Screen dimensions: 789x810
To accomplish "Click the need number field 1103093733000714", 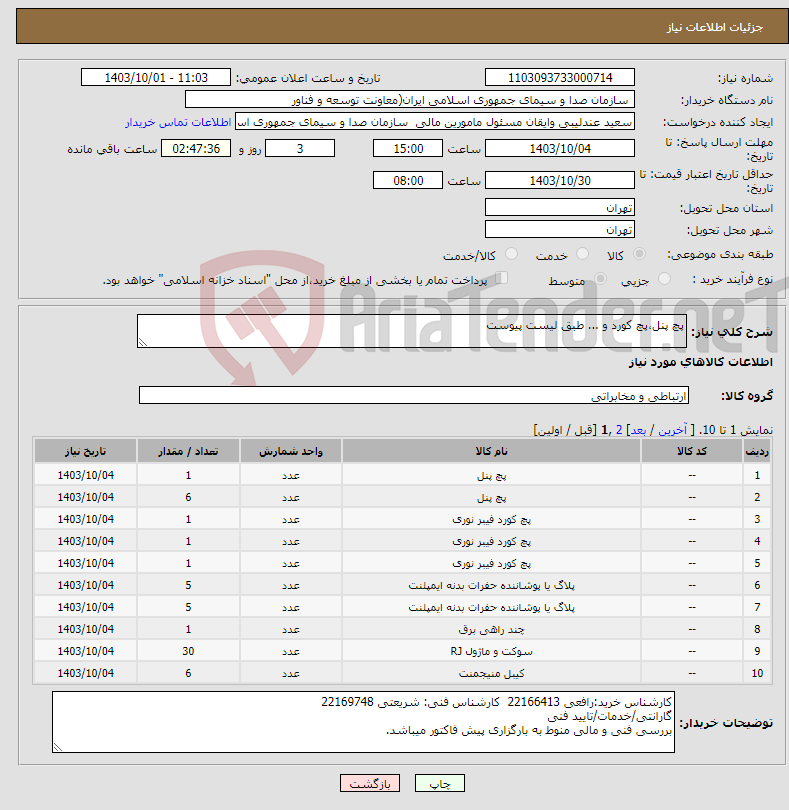I will coord(560,77).
